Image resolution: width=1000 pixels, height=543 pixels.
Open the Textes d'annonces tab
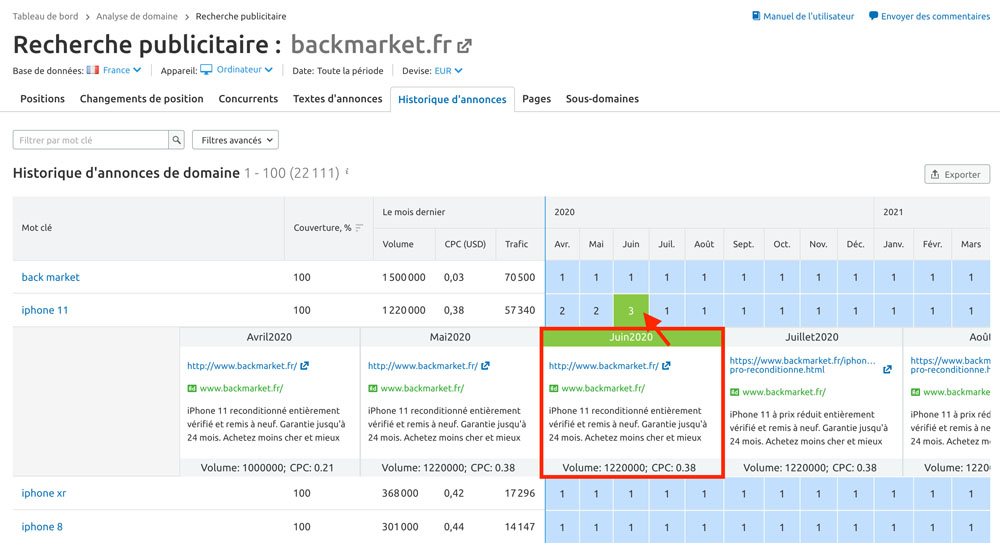click(337, 99)
